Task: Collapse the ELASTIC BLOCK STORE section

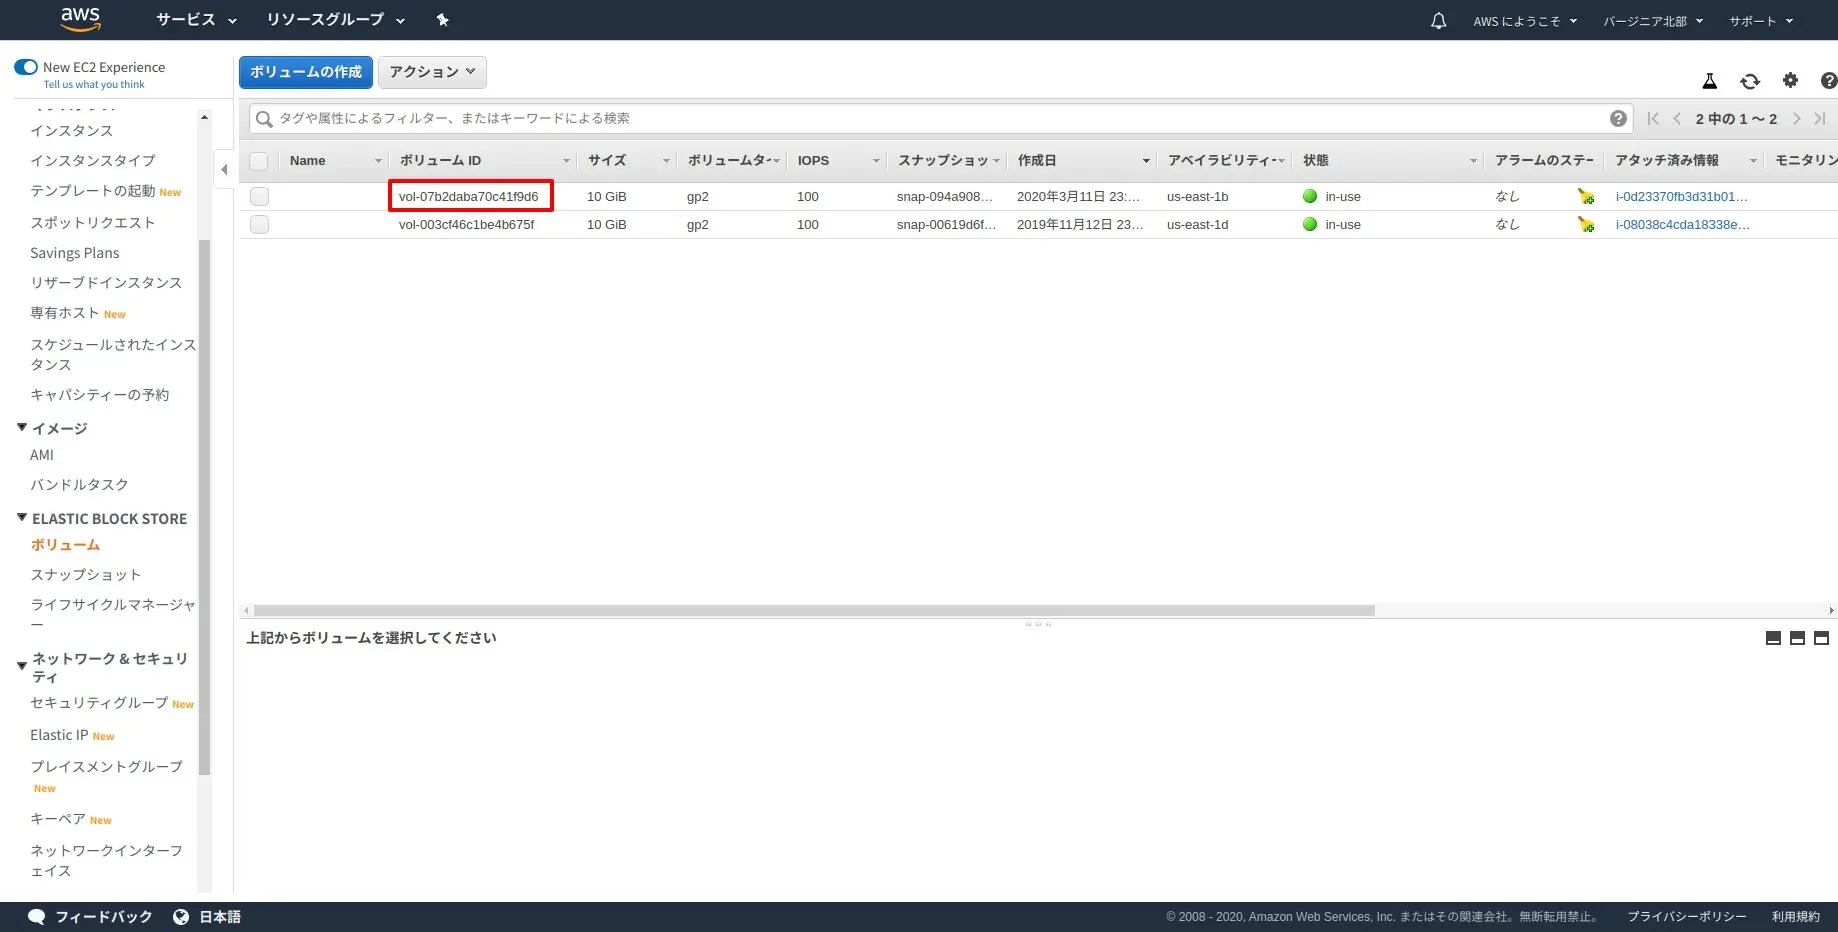Action: click(x=22, y=517)
